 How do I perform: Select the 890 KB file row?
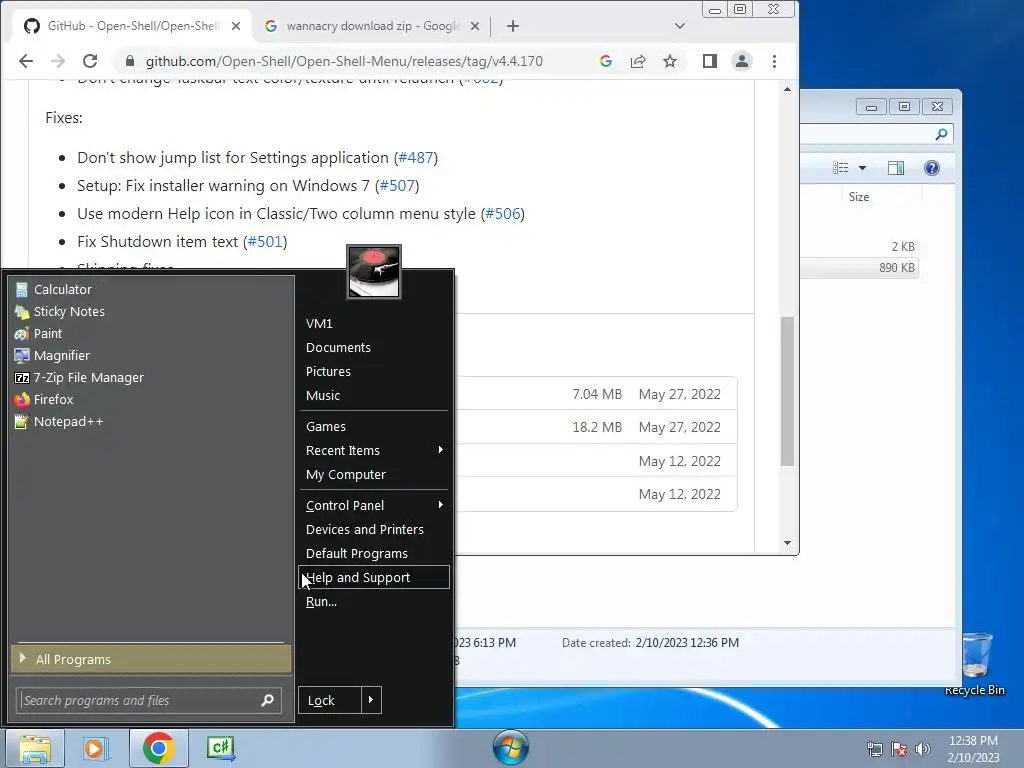click(x=859, y=268)
